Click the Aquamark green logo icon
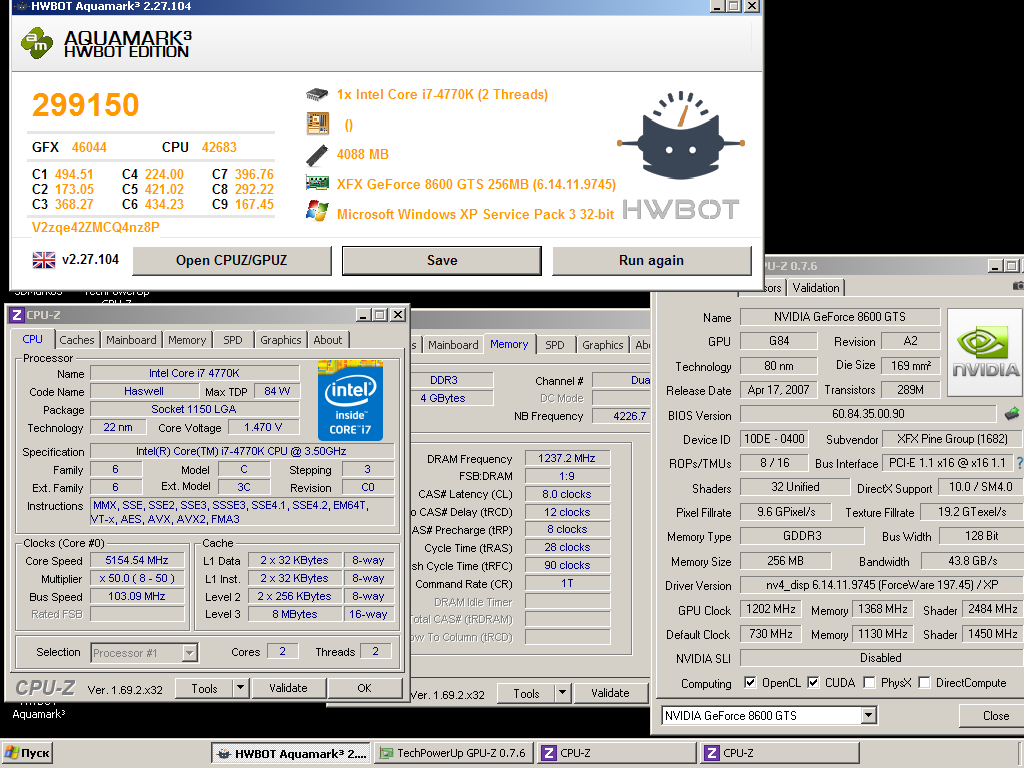 [x=37, y=43]
